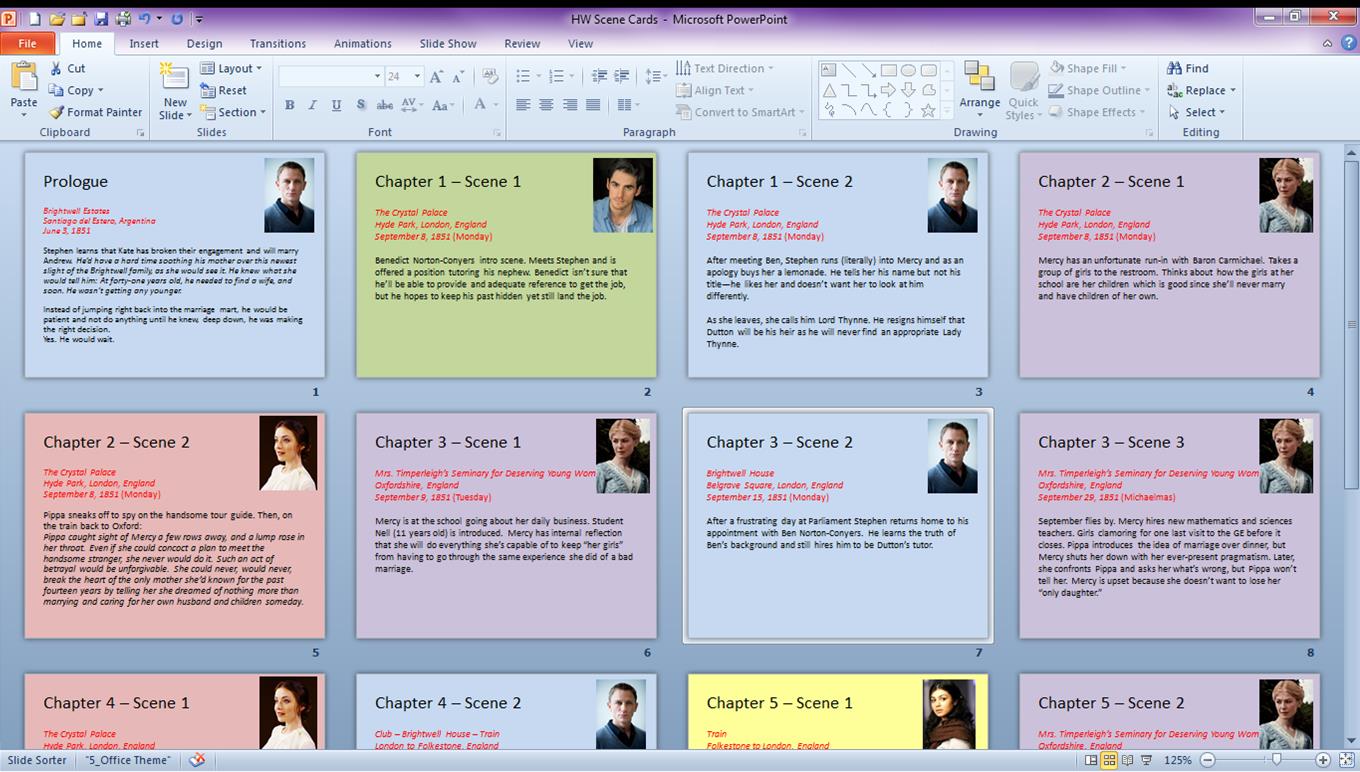Insert a New Slide

(174, 80)
